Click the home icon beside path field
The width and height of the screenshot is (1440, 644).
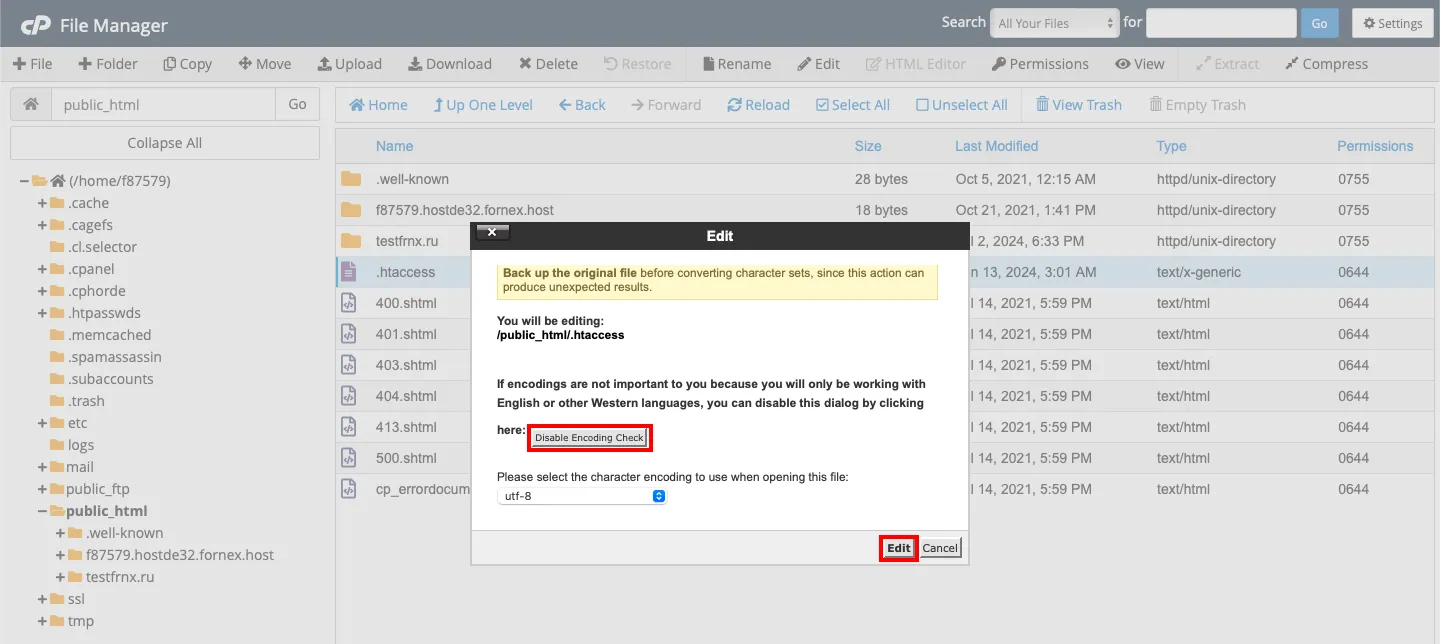tap(31, 104)
